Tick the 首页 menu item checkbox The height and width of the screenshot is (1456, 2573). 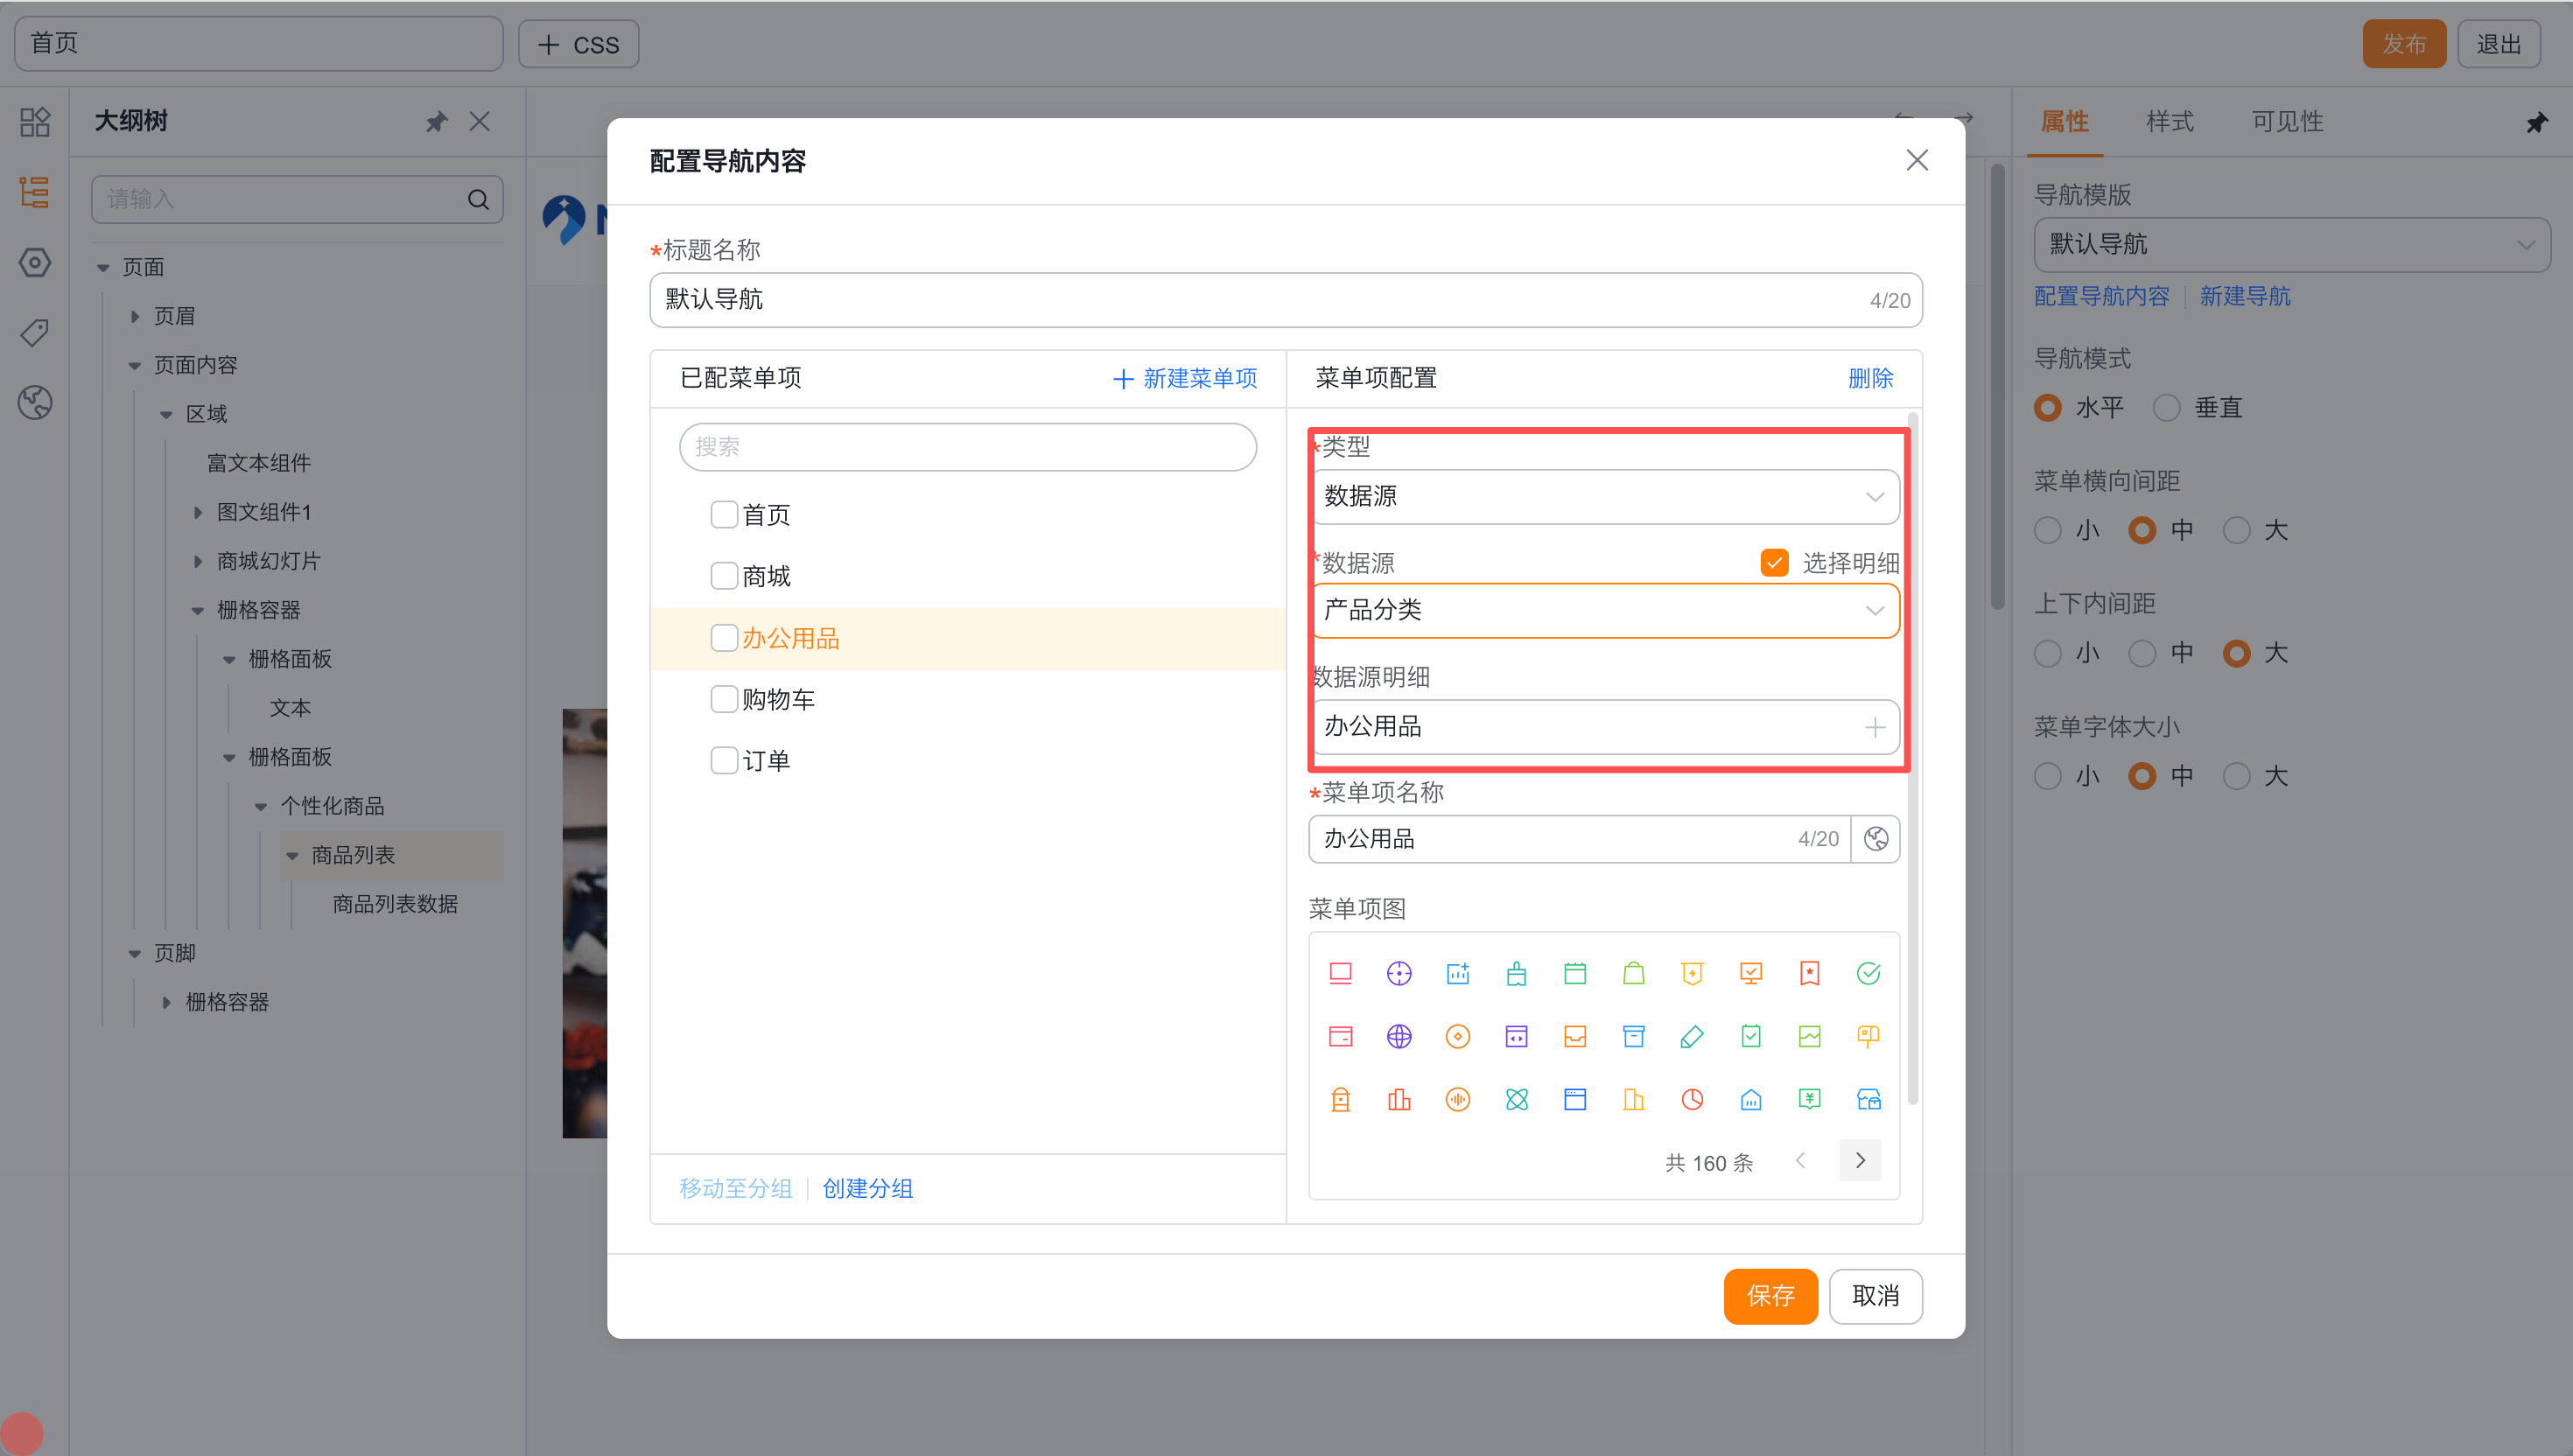(723, 514)
